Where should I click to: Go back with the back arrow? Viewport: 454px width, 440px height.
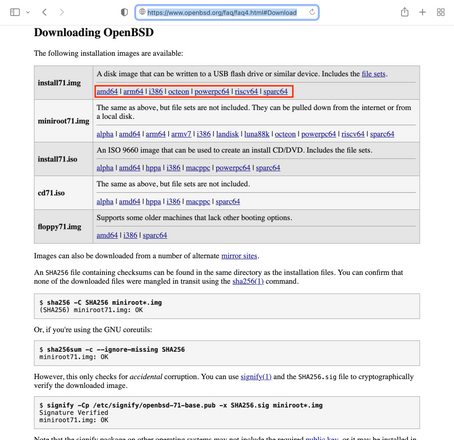[44, 12]
